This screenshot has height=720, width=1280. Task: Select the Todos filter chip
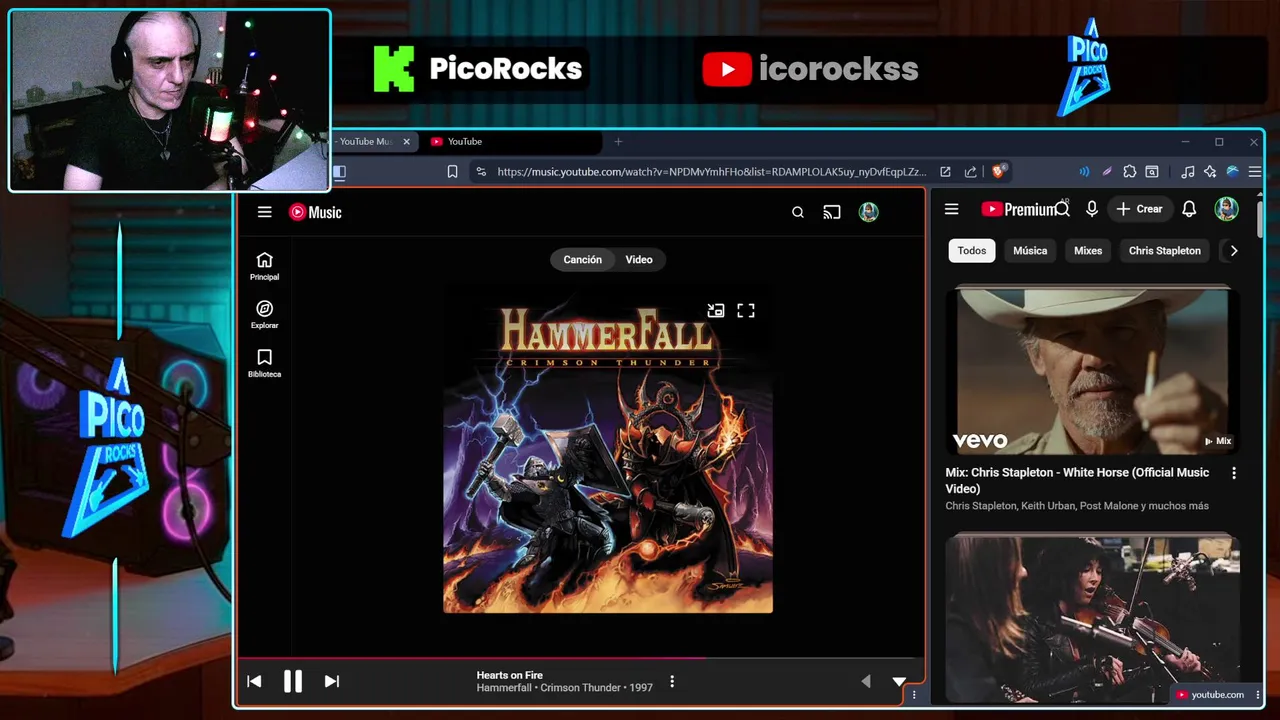coord(972,251)
